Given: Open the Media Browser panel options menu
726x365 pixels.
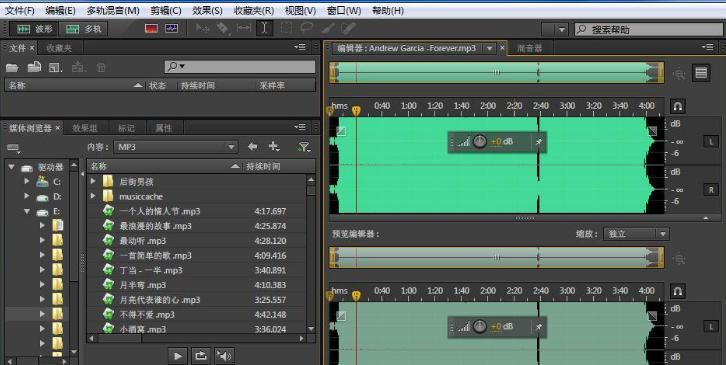Looking at the screenshot, I should click(x=300, y=127).
